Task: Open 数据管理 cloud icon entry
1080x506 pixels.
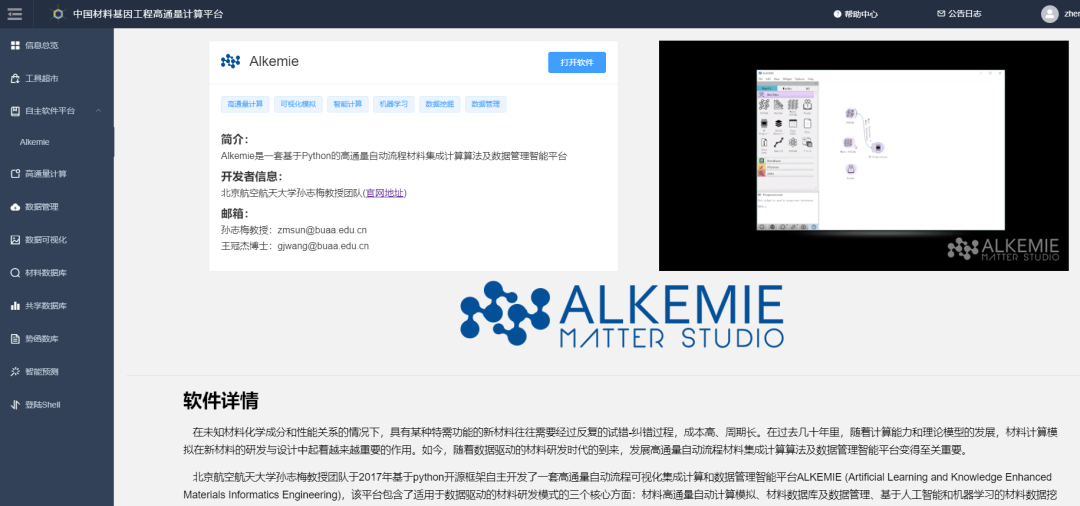Action: click(41, 207)
